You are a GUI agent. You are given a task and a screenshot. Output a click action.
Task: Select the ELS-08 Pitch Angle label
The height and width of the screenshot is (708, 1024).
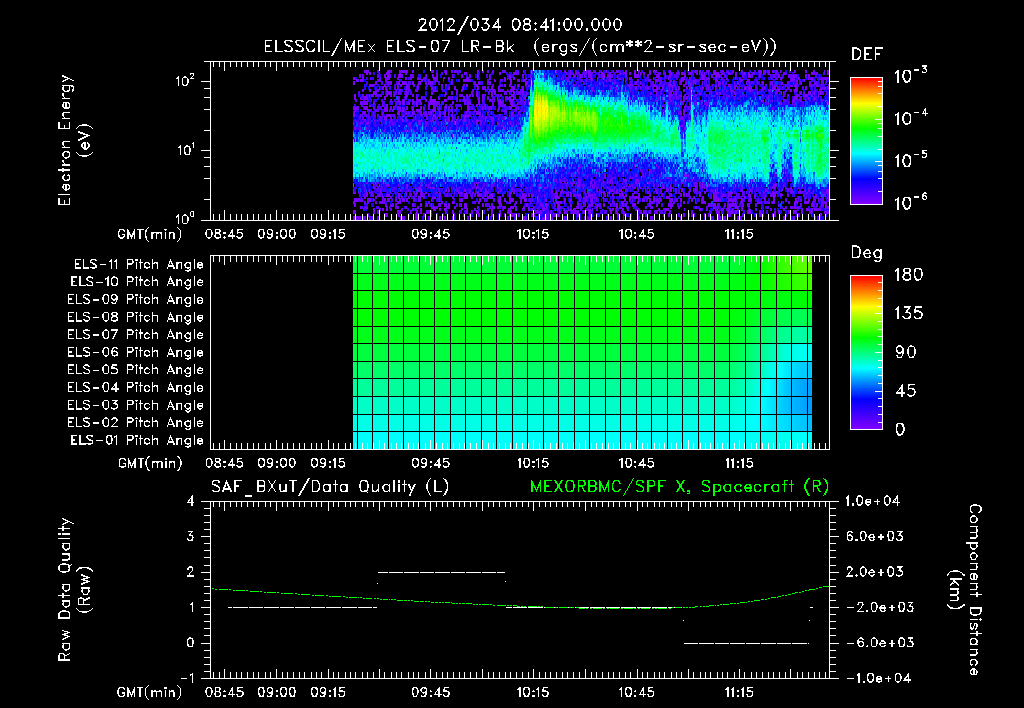[135, 317]
